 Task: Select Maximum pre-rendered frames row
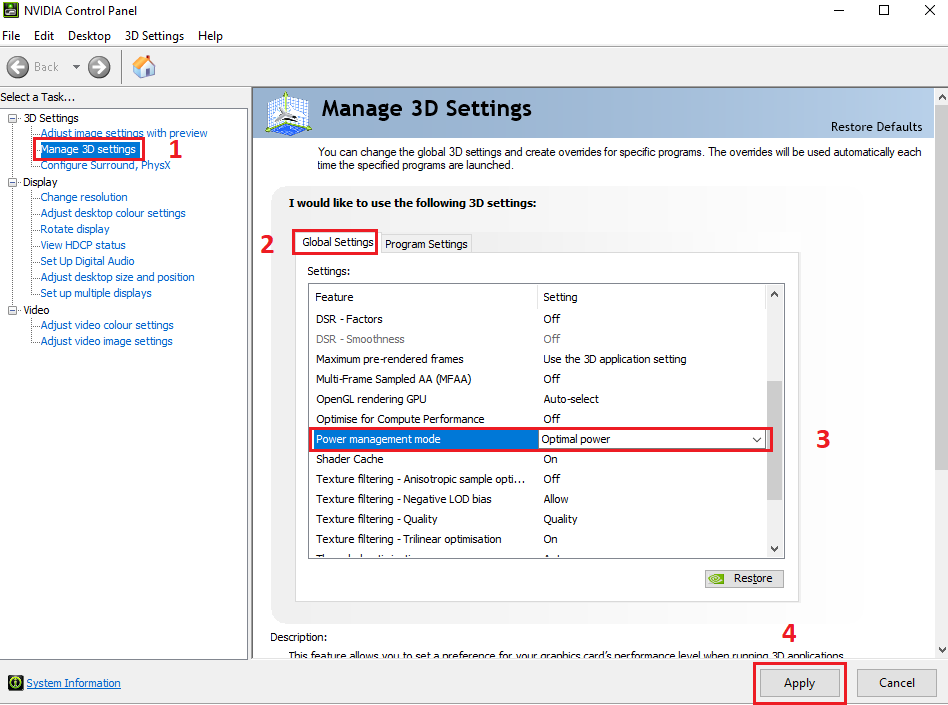pos(537,359)
